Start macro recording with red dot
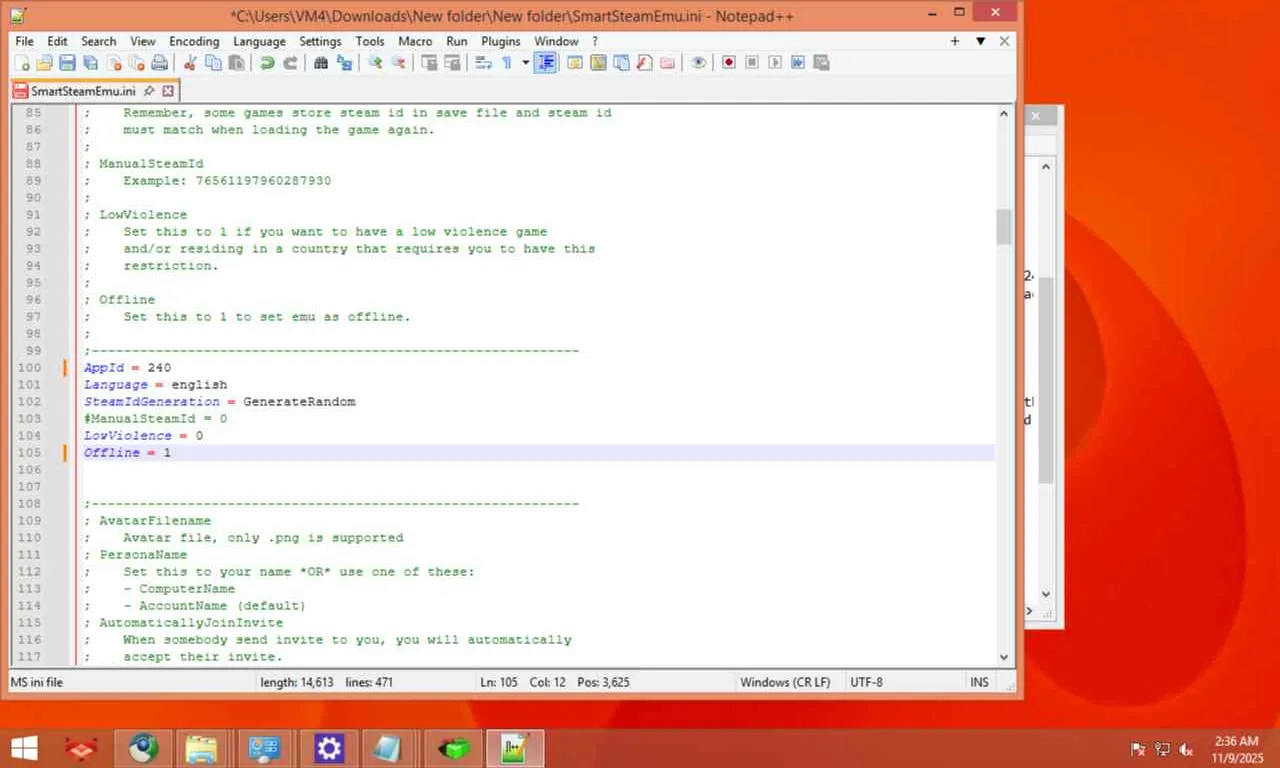 729,63
